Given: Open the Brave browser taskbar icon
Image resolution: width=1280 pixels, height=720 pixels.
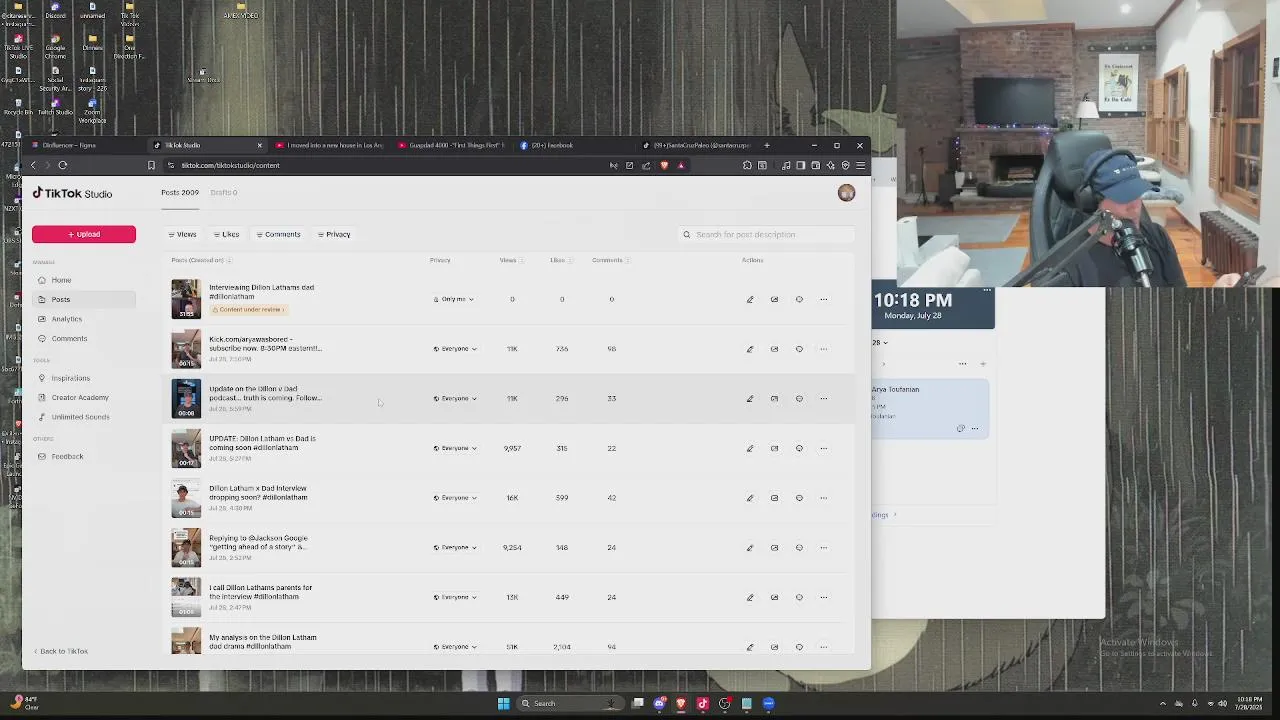Looking at the screenshot, I should [681, 703].
